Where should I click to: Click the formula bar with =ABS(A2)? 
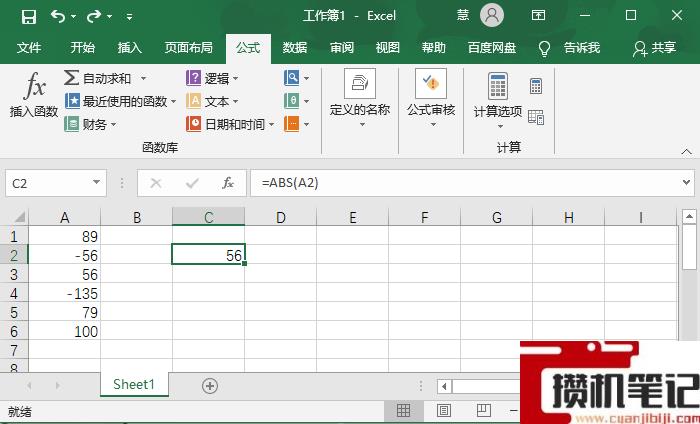click(464, 183)
